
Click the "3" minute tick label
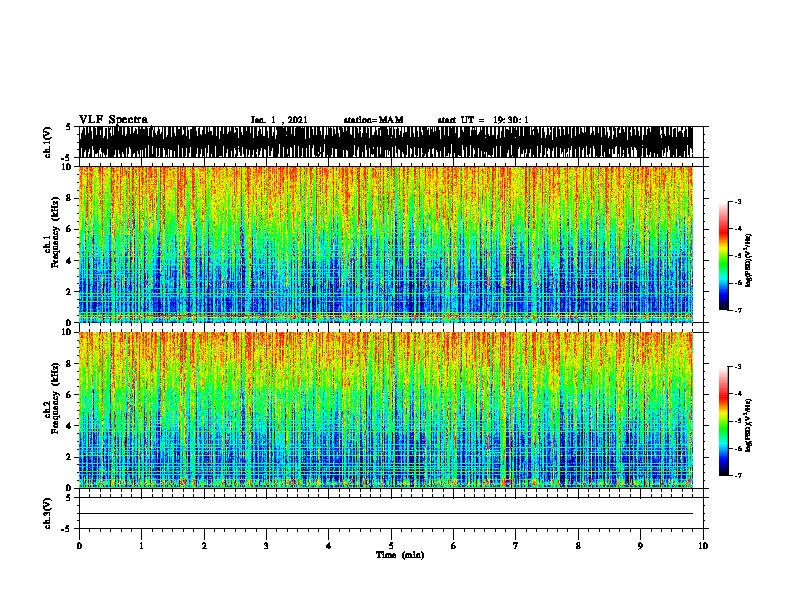tap(266, 546)
